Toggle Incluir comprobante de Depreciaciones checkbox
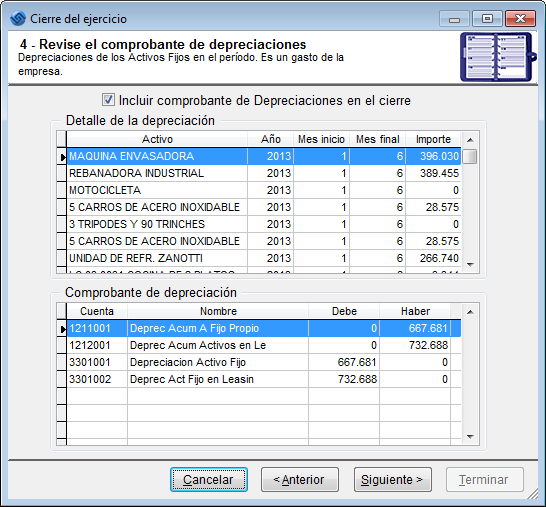 (x=108, y=100)
